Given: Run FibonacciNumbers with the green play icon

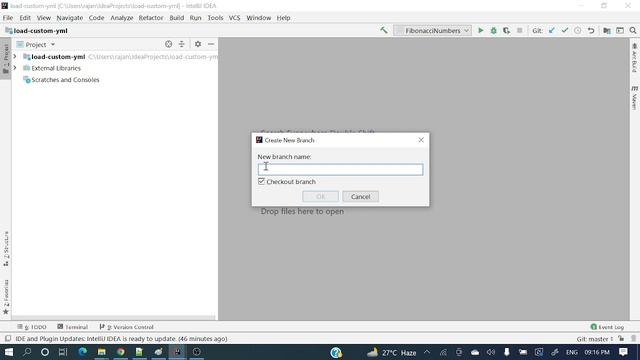Looking at the screenshot, I should pos(480,31).
